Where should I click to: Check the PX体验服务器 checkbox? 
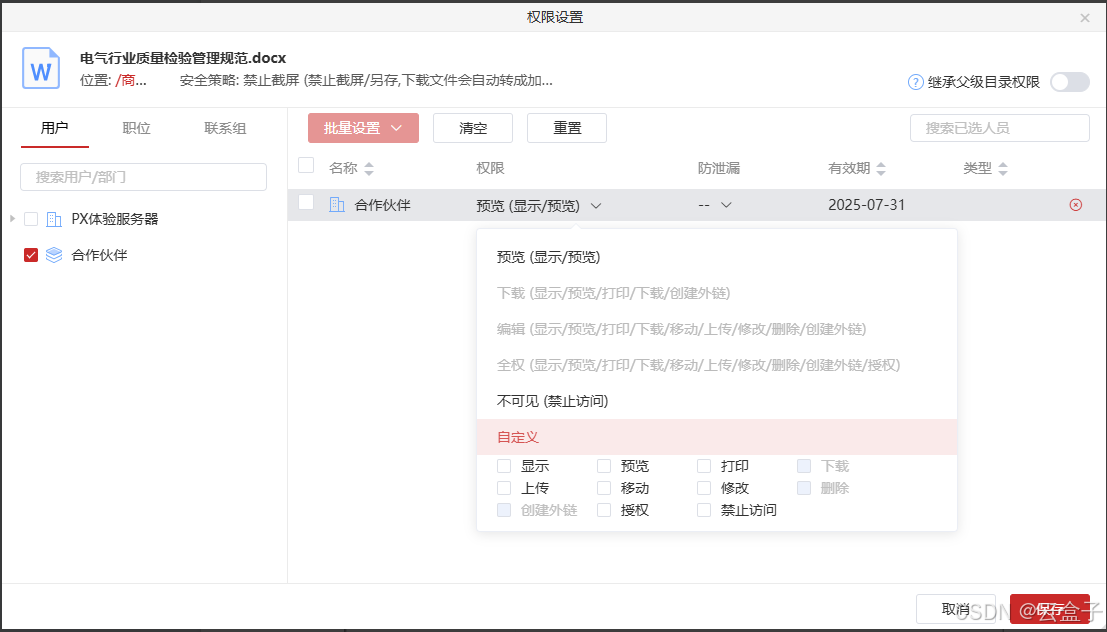(x=31, y=219)
